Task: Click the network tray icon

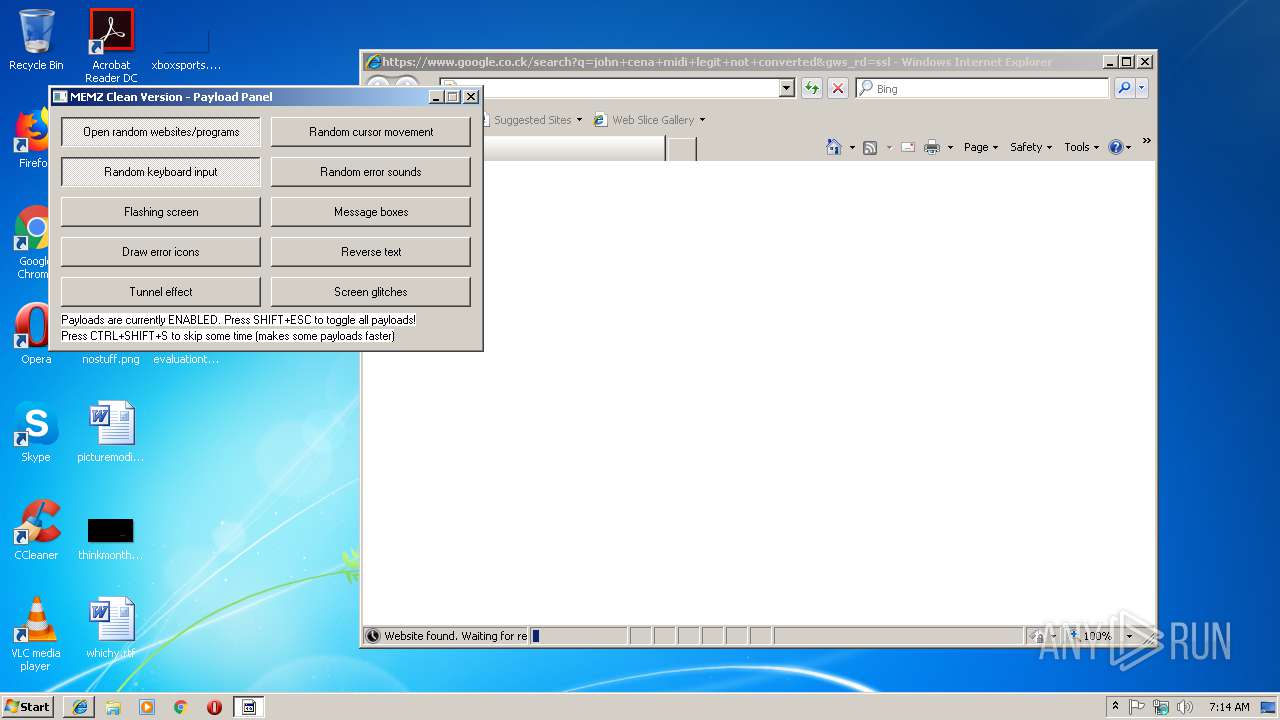Action: (1161, 707)
